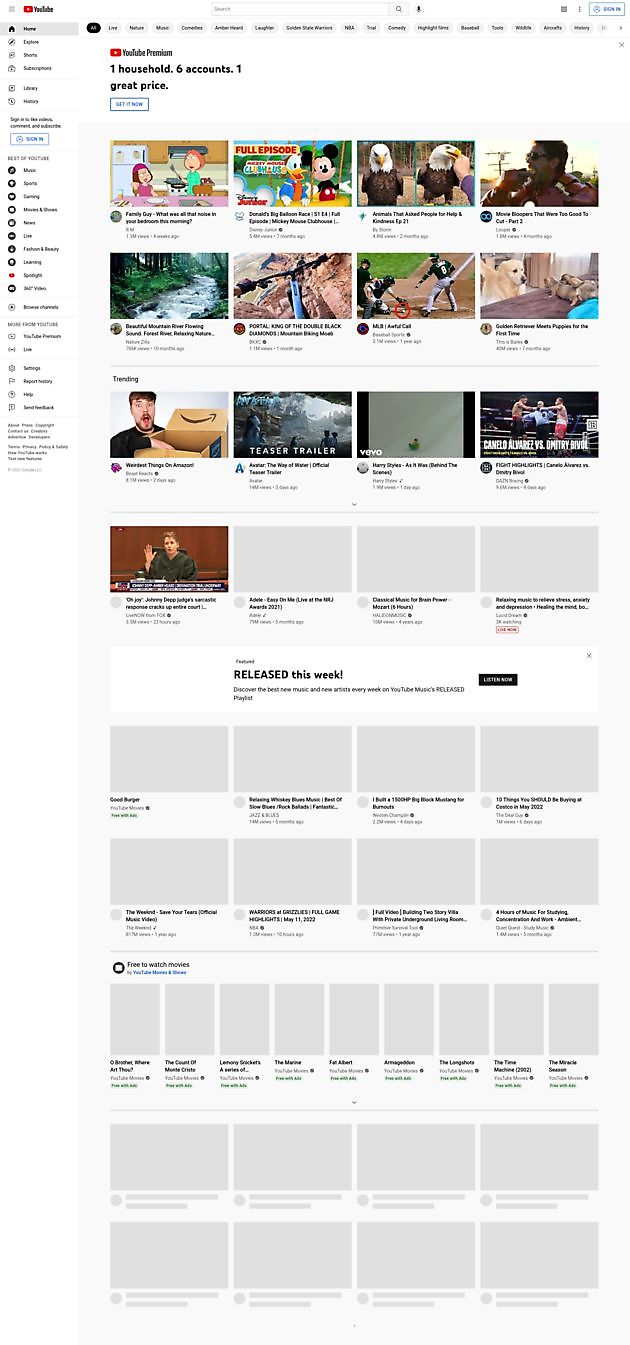Open Subscriptions in the sidebar

pos(39,68)
